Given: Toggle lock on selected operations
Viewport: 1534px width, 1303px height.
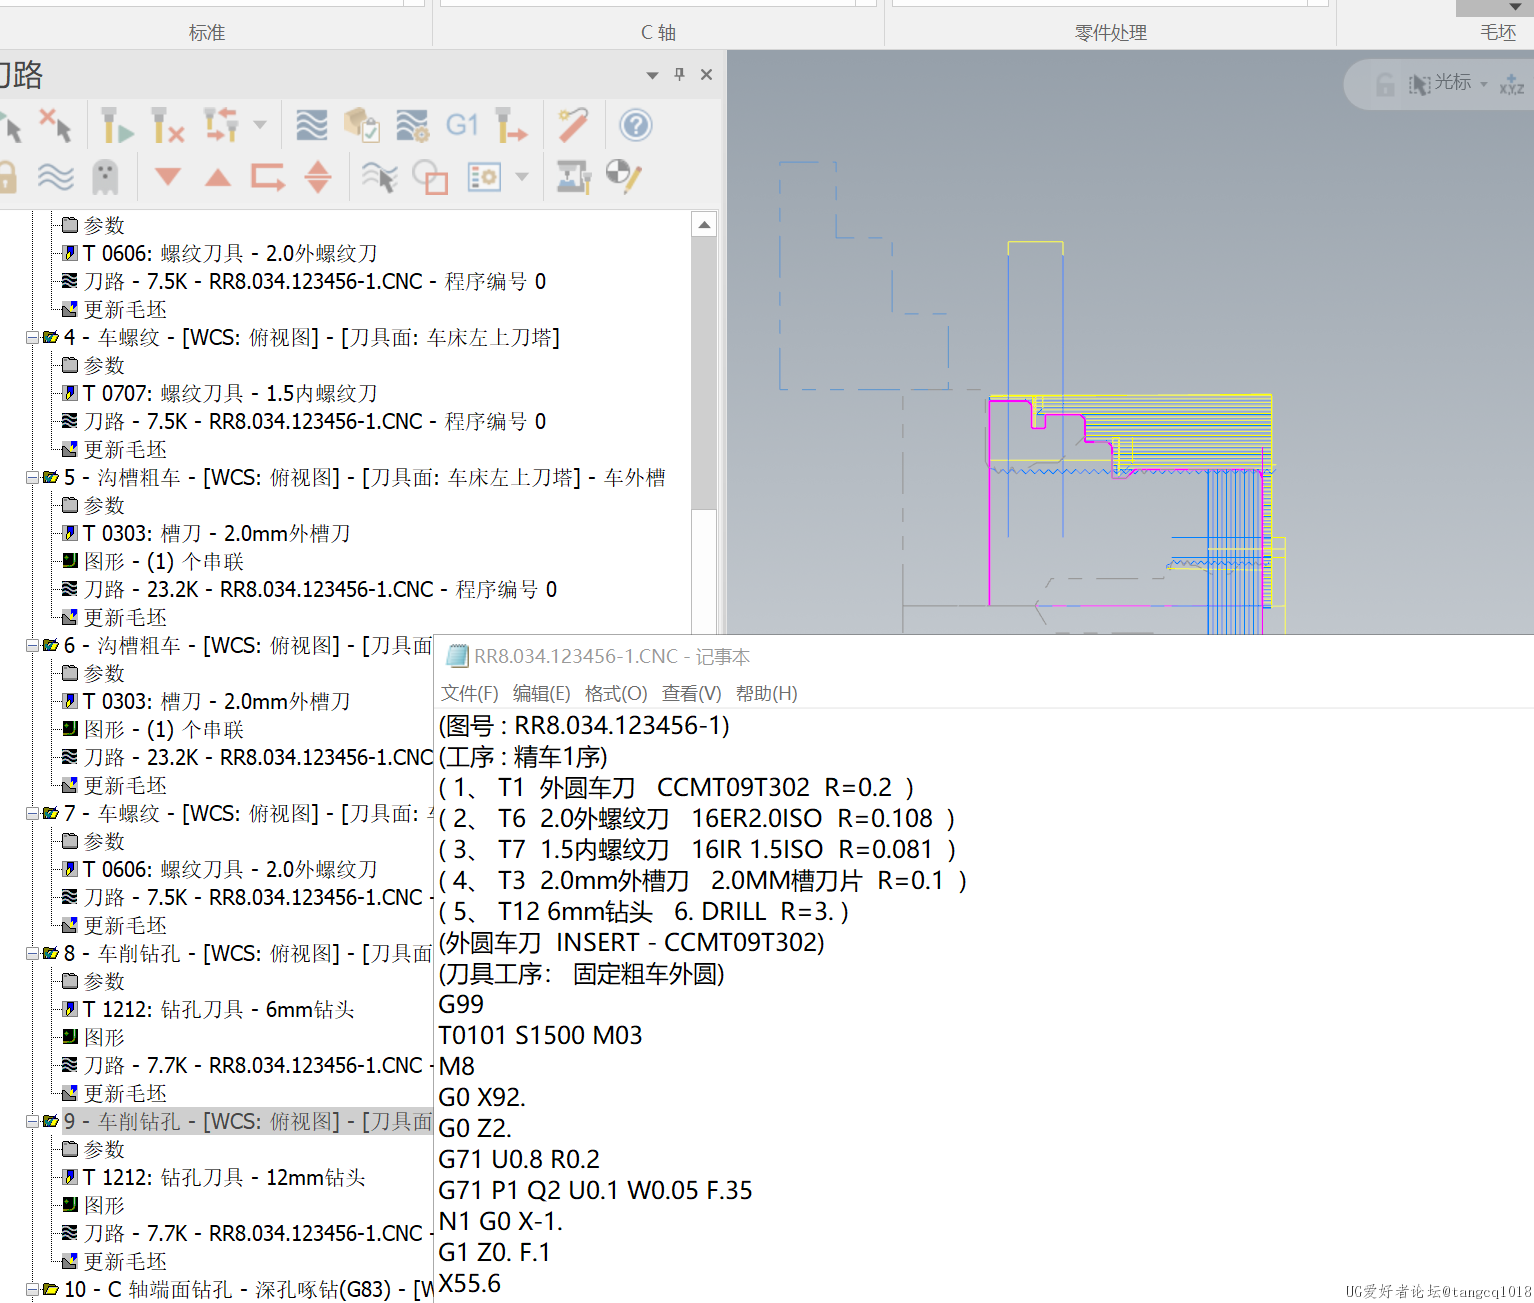Looking at the screenshot, I should tap(8, 178).
